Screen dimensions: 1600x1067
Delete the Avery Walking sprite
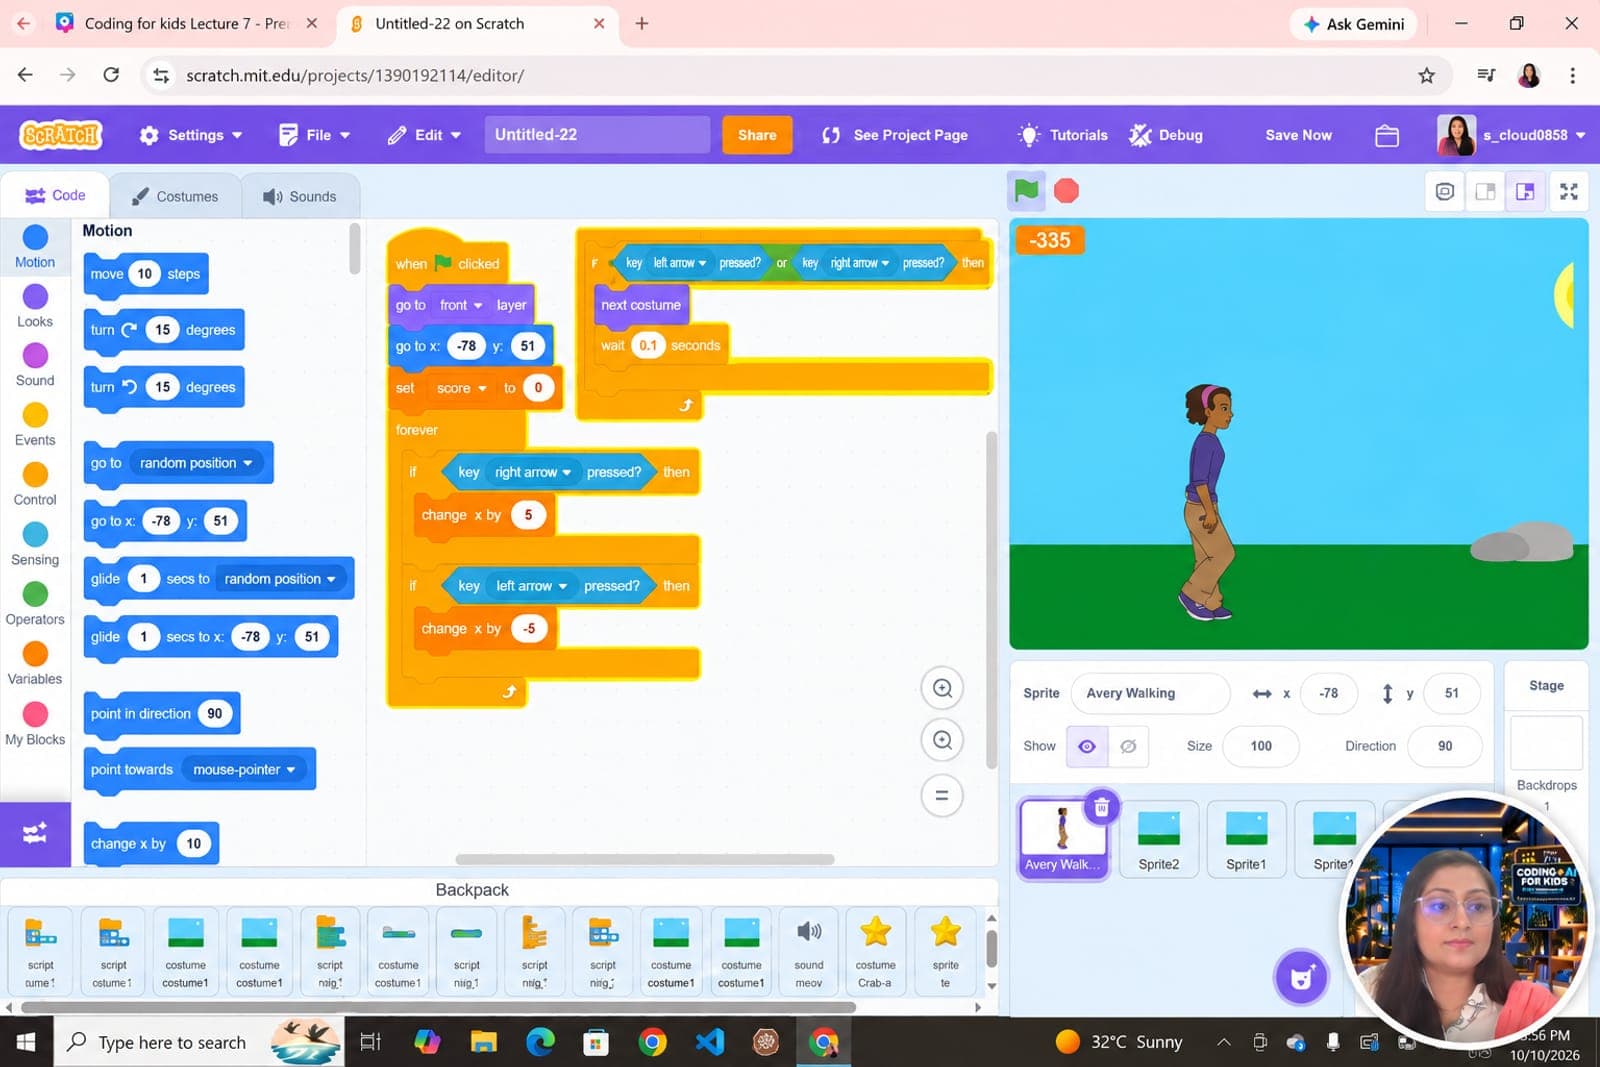pos(1101,807)
